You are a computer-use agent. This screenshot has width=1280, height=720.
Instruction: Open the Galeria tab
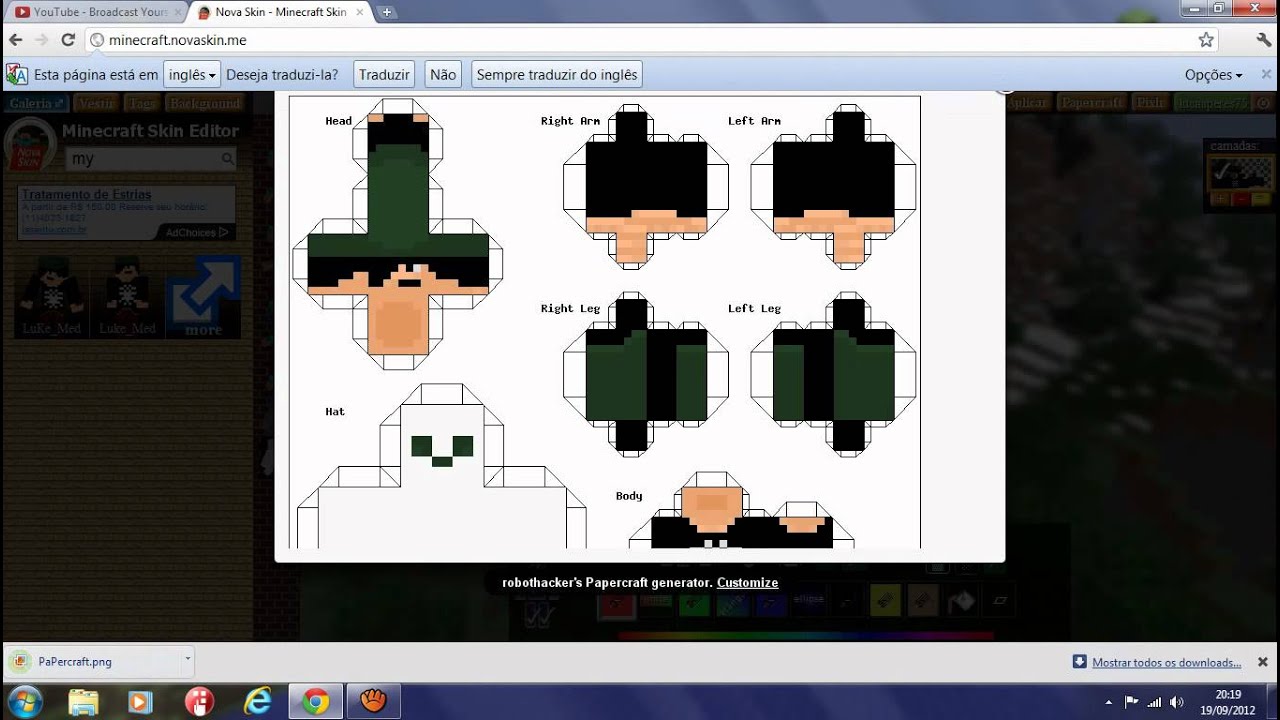[37, 103]
